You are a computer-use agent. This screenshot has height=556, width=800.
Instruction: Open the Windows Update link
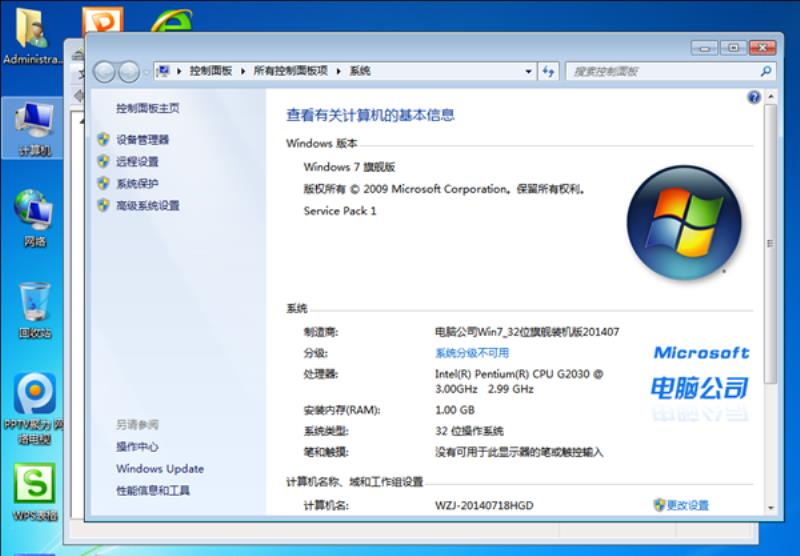pyautogui.click(x=160, y=468)
